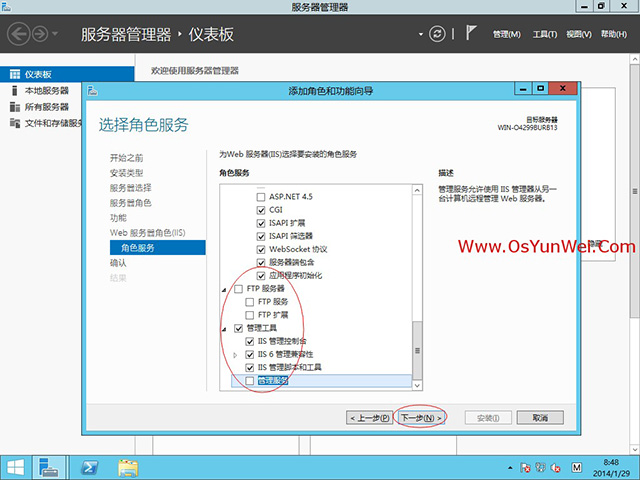This screenshot has height=480, width=640.
Task: Click the 仪表板 dashboard icon in sidebar
Action: (x=15, y=74)
